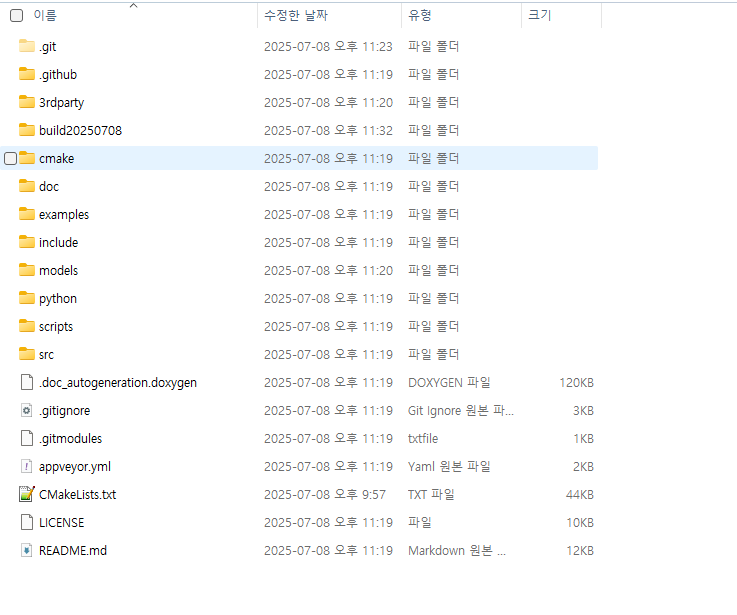Click the CMakeLists.txt notepad icon
The width and height of the screenshot is (737, 615).
[27, 494]
